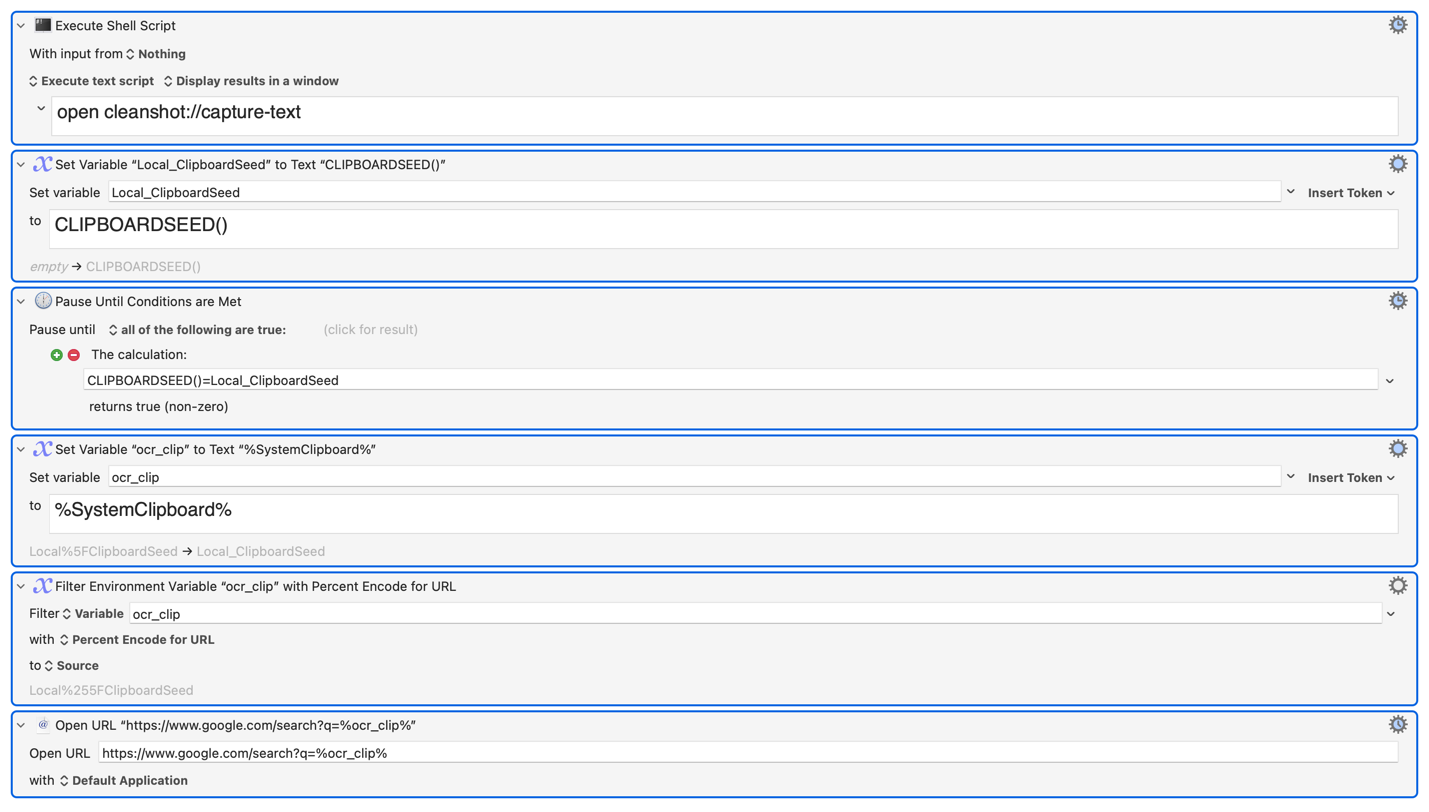Click the 'The calculation:' condition label
This screenshot has width=1429, height=812.
pyautogui.click(x=139, y=355)
